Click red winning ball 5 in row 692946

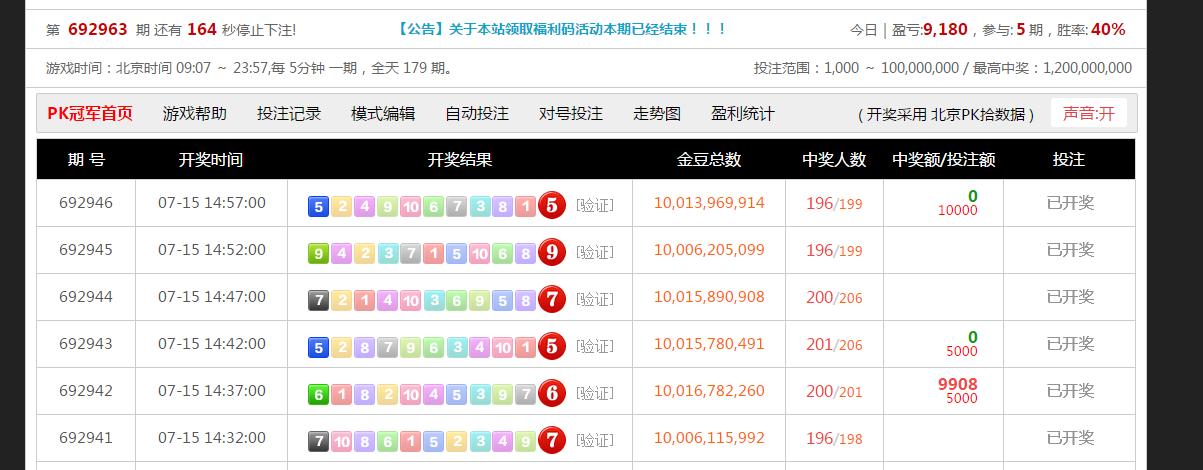(x=552, y=206)
